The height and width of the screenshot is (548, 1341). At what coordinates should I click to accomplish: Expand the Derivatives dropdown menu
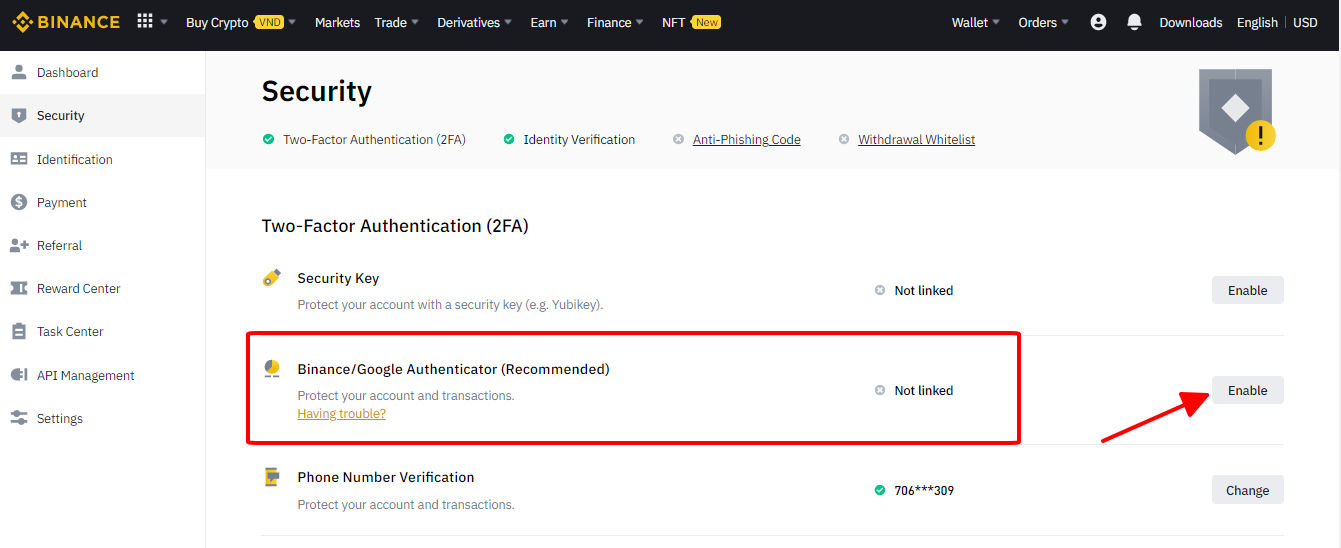[475, 22]
